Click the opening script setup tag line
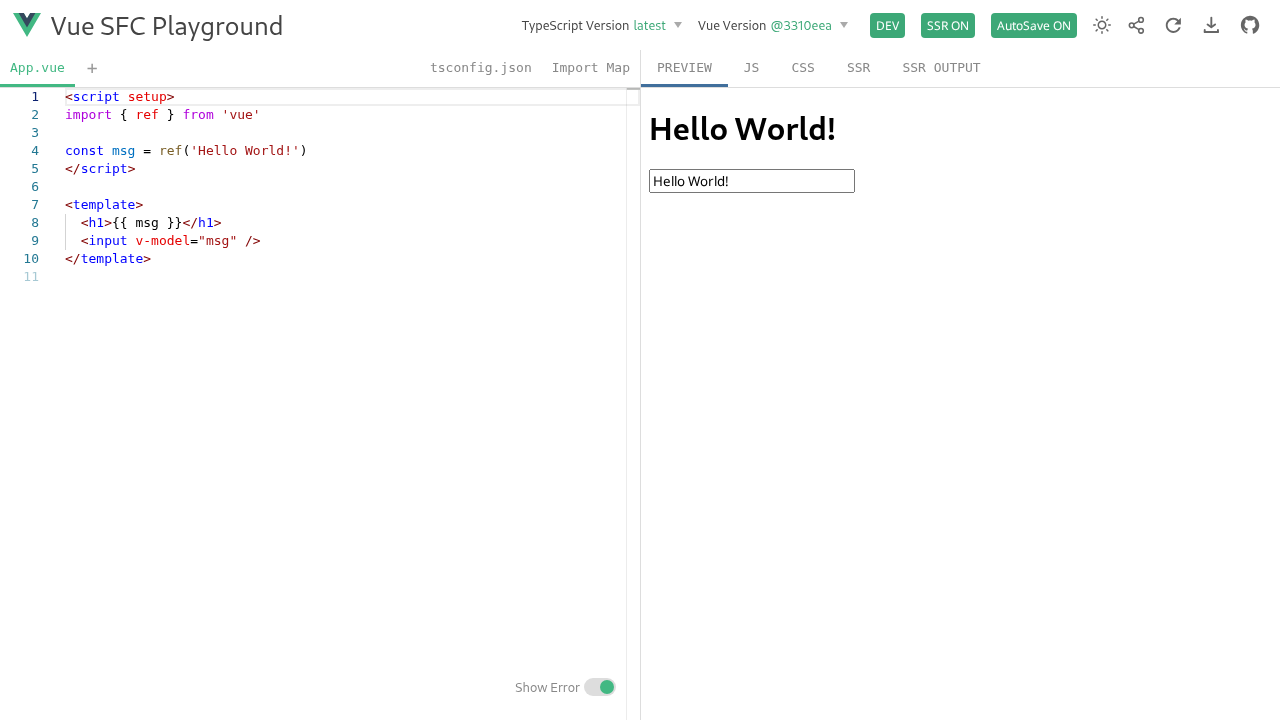1280x720 pixels. coord(120,97)
